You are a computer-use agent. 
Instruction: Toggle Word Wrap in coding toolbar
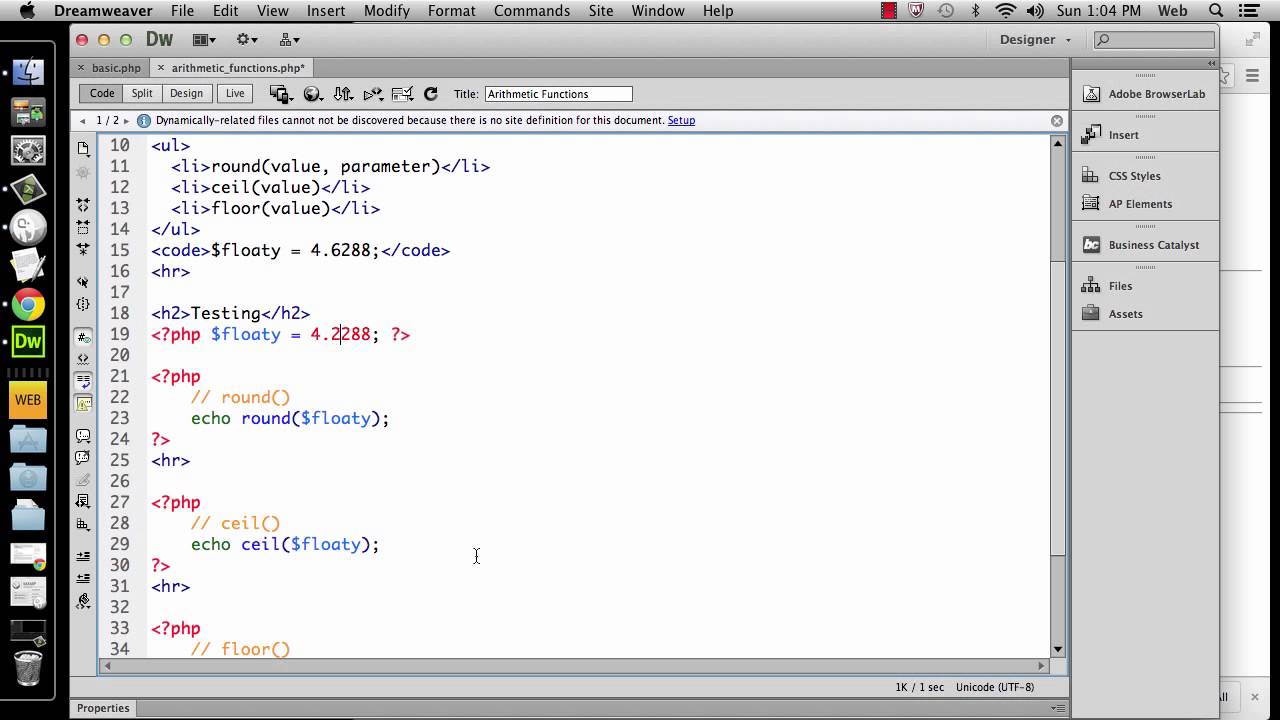(x=83, y=381)
